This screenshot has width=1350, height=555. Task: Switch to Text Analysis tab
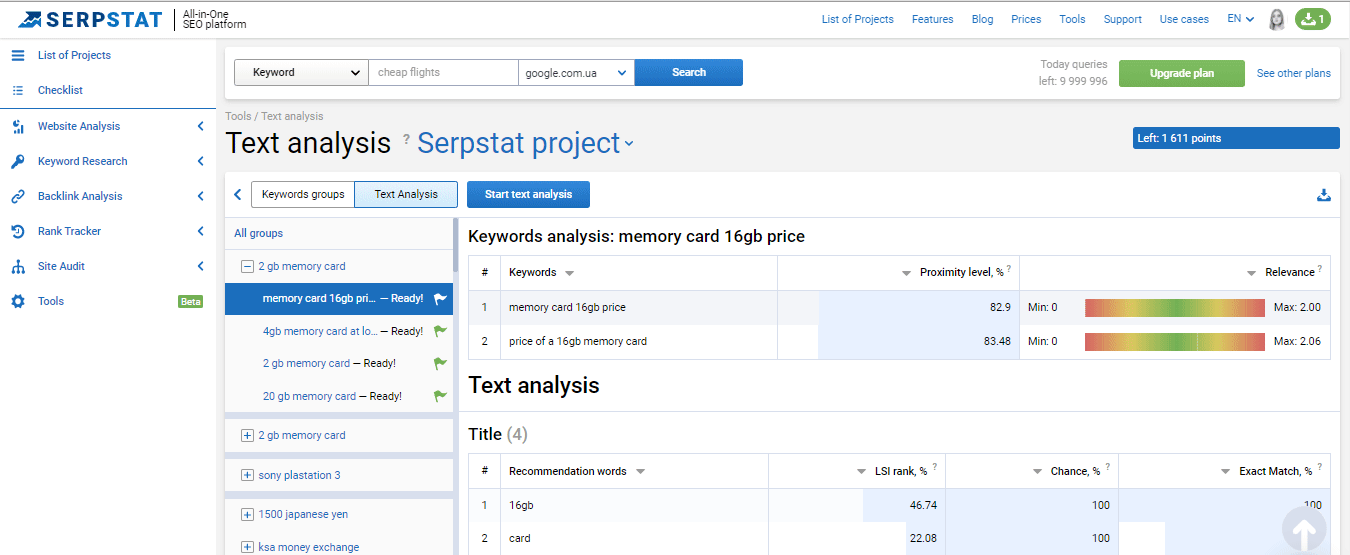coord(406,194)
